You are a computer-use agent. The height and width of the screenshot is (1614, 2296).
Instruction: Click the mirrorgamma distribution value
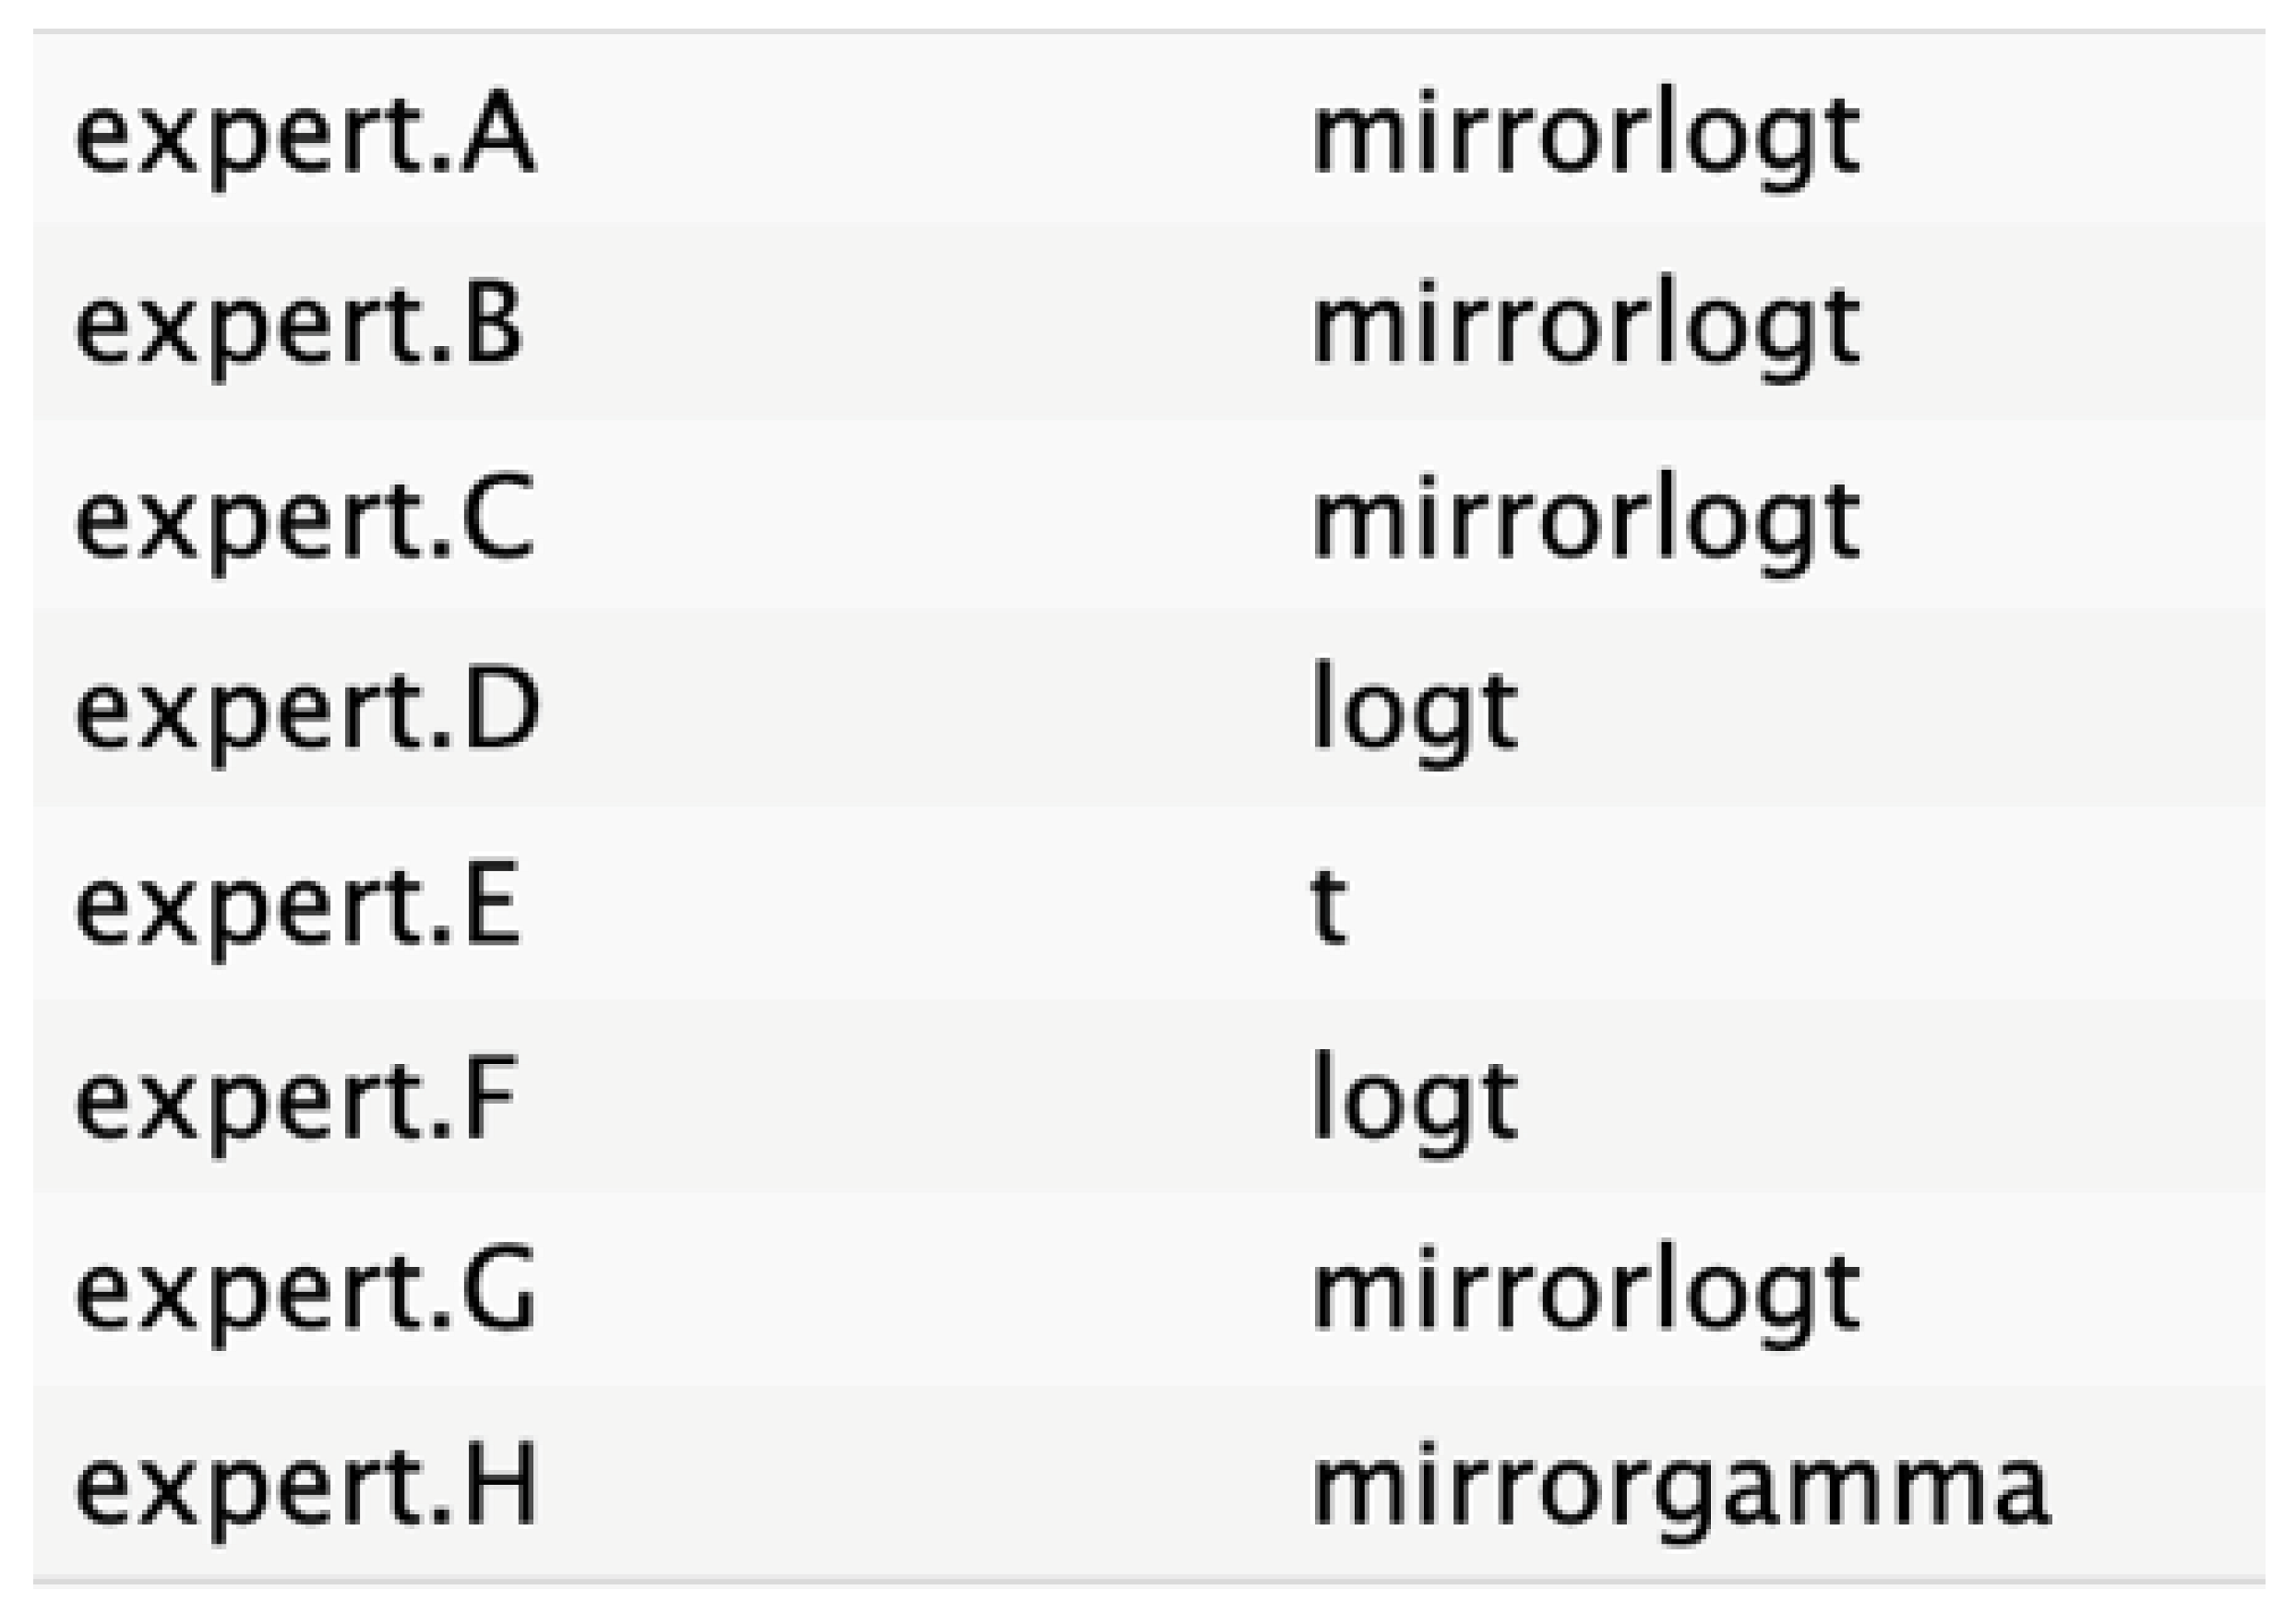click(x=1680, y=1487)
